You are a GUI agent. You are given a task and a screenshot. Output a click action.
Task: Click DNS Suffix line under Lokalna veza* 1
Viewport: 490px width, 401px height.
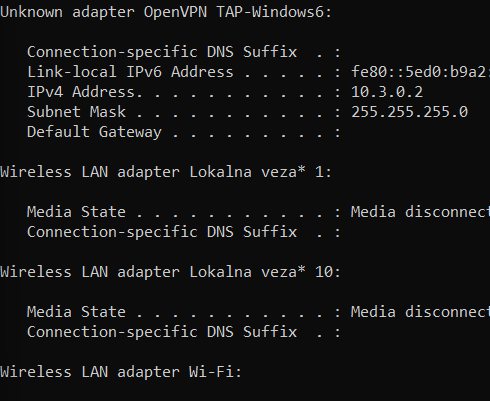(x=184, y=232)
